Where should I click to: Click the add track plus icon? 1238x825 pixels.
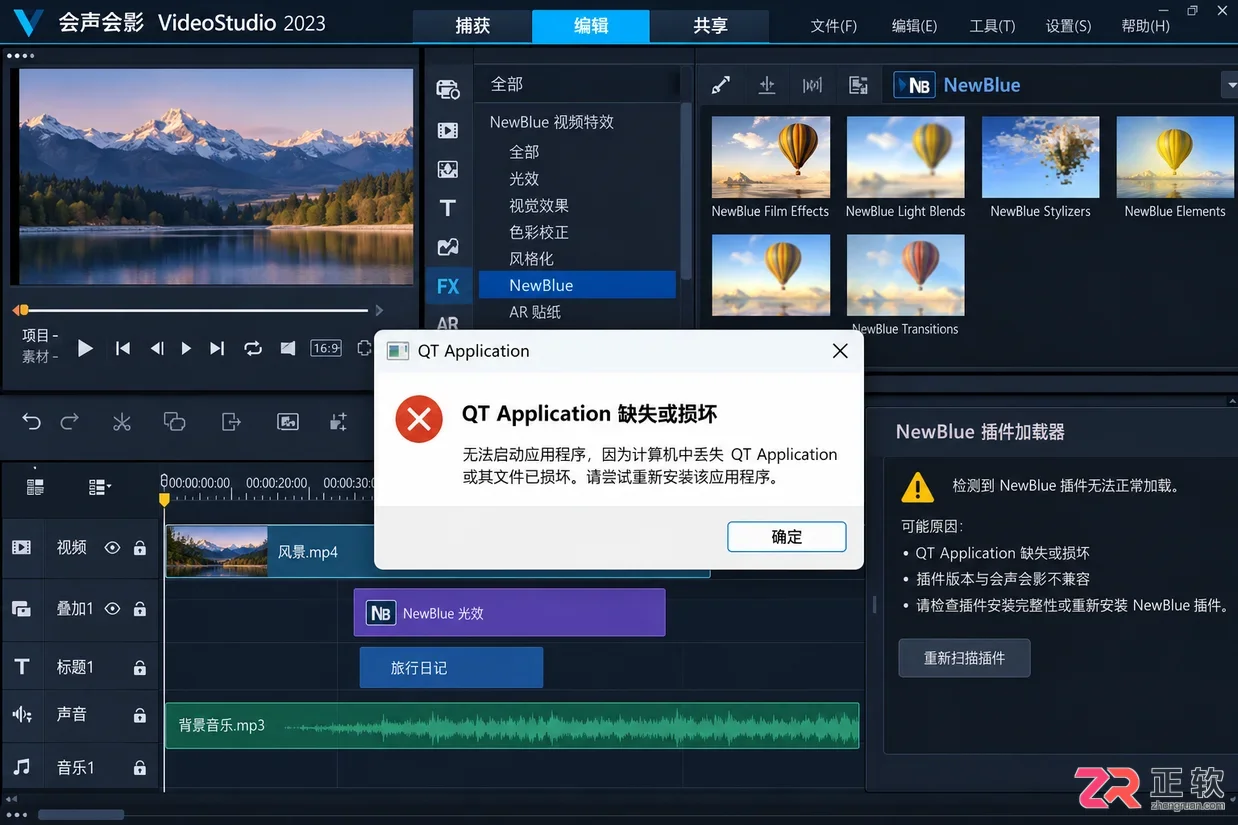(x=338, y=422)
